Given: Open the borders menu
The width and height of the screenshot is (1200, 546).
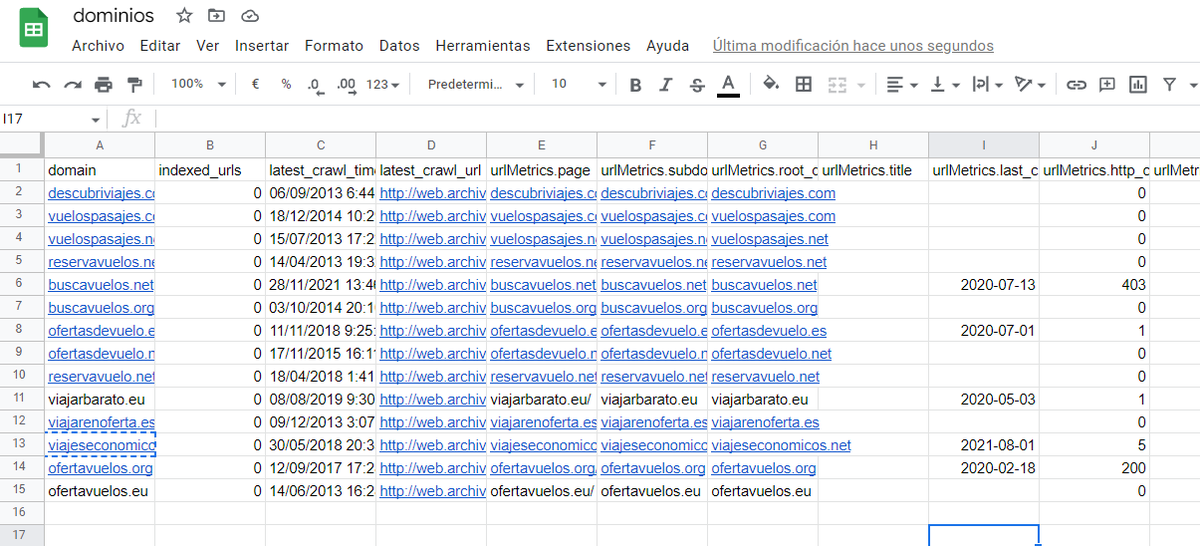Looking at the screenshot, I should pos(803,85).
